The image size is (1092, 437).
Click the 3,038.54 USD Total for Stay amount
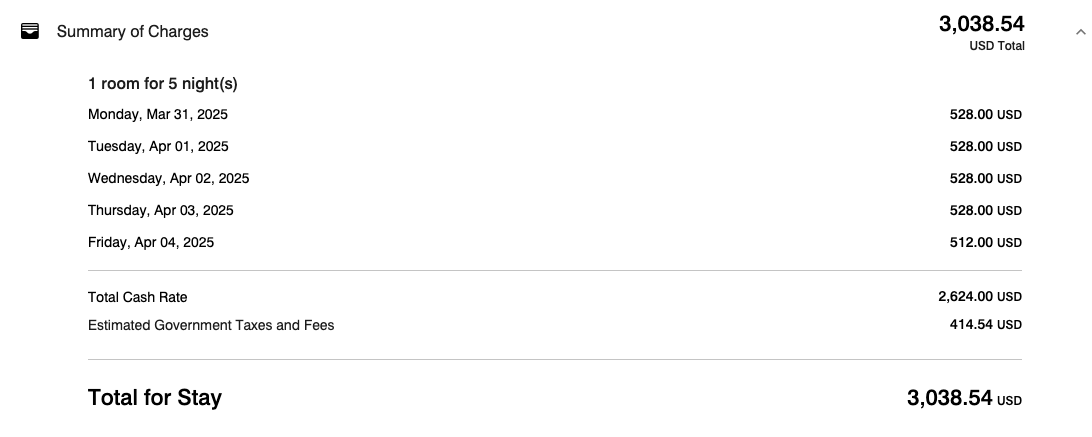point(964,399)
